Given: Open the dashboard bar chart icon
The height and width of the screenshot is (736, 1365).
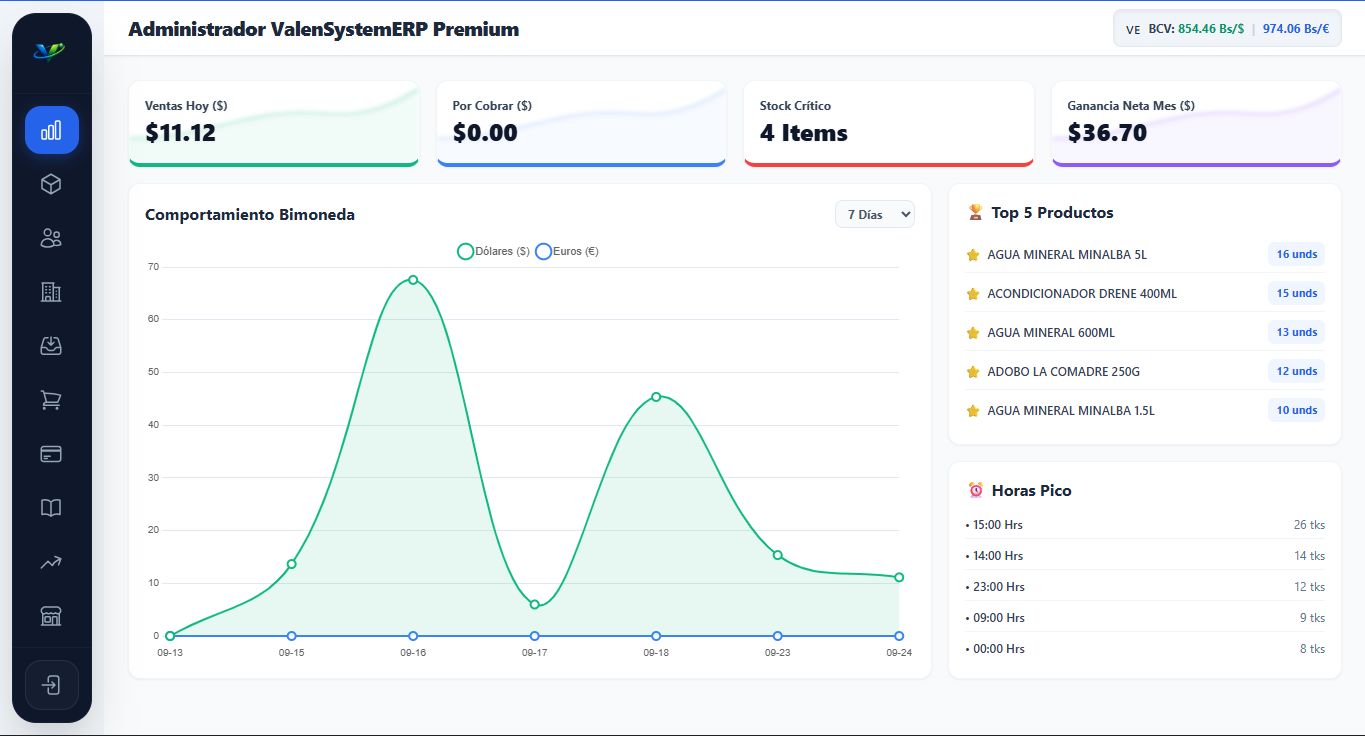Looking at the screenshot, I should click(51, 130).
